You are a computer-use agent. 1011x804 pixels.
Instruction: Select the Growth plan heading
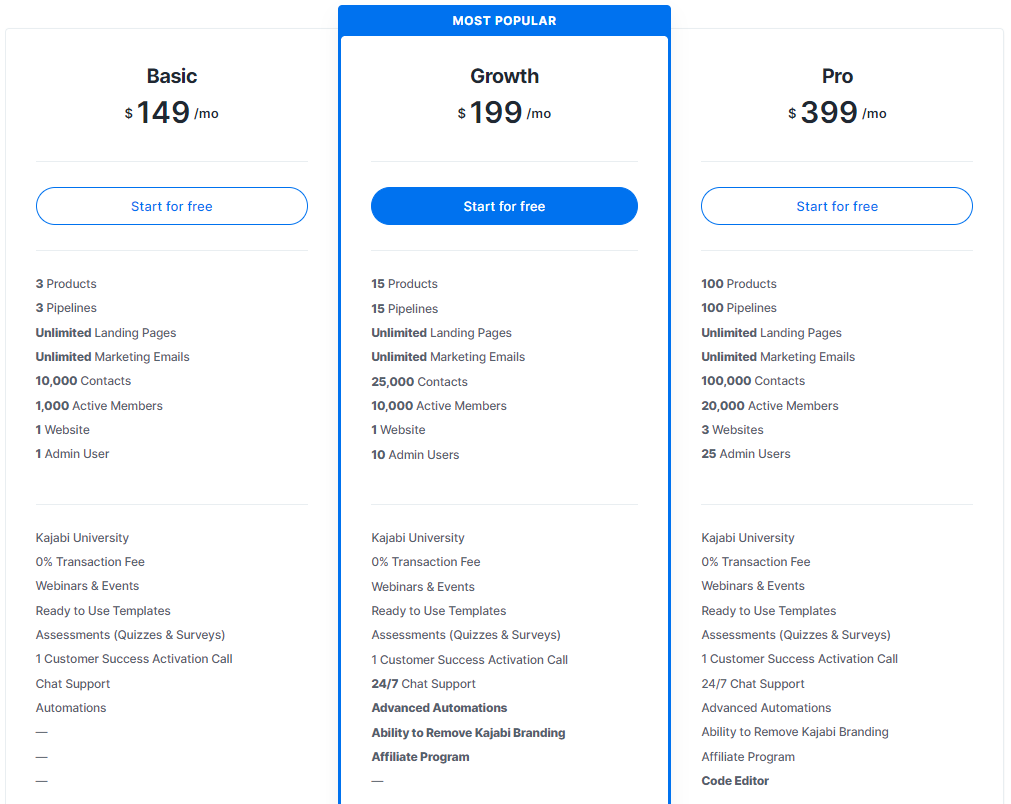click(504, 76)
